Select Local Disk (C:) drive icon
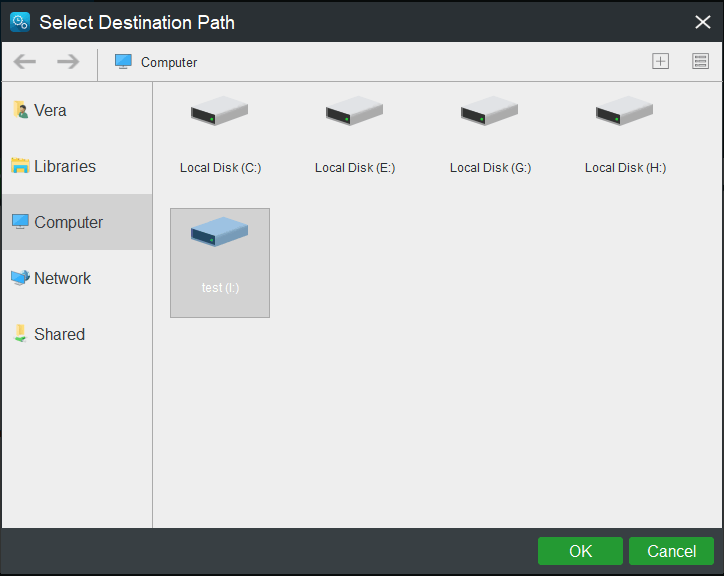This screenshot has height=576, width=724. pos(219,111)
